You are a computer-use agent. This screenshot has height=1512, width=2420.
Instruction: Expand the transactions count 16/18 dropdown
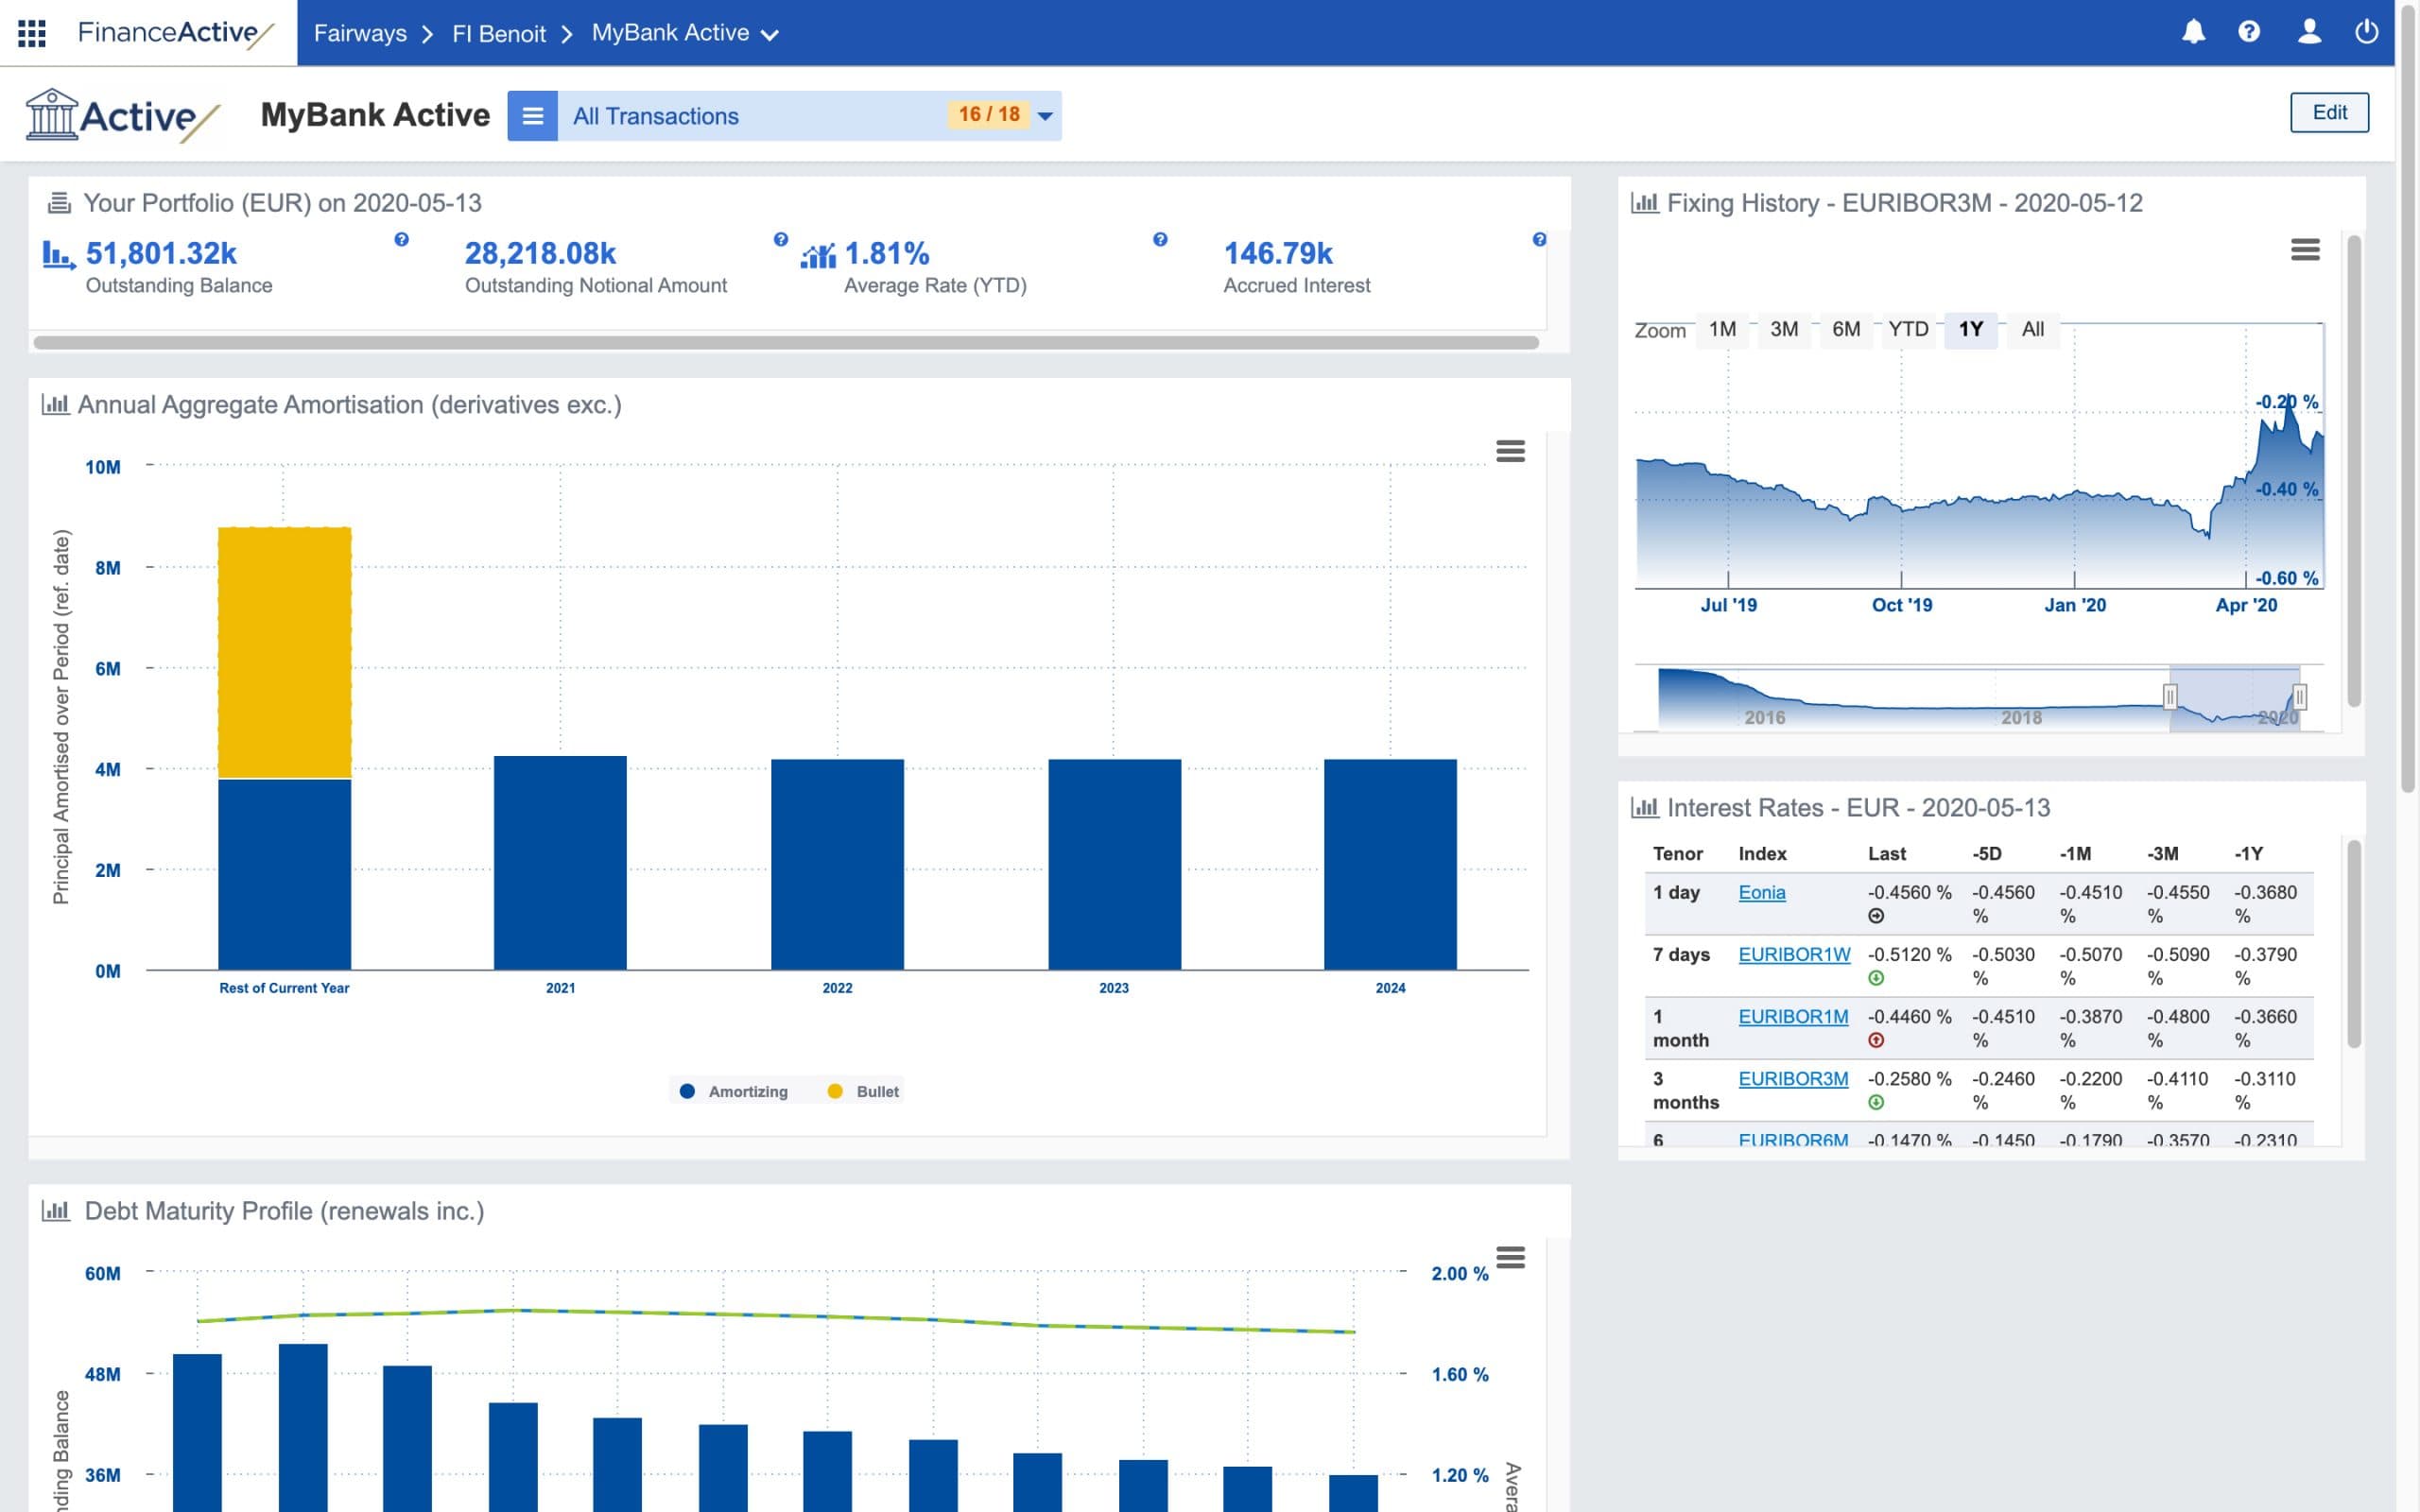tap(1046, 113)
